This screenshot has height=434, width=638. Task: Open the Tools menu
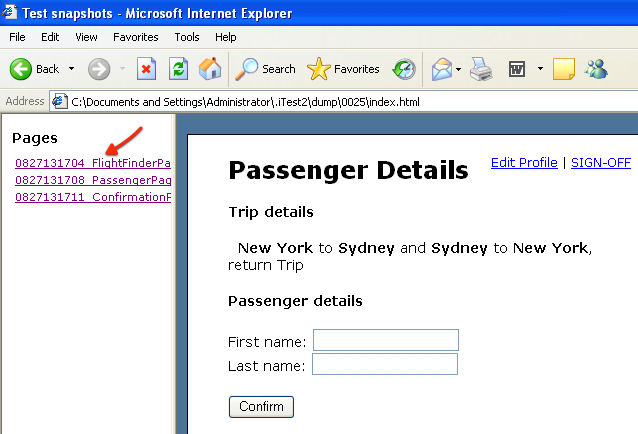click(x=187, y=37)
